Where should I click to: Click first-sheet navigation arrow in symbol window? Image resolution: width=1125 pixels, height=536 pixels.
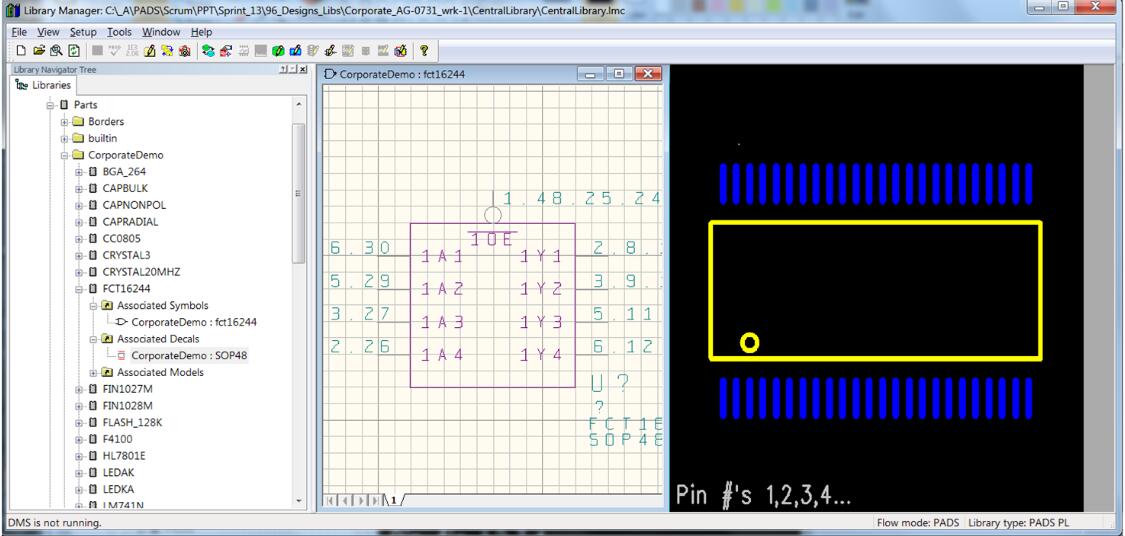click(331, 500)
